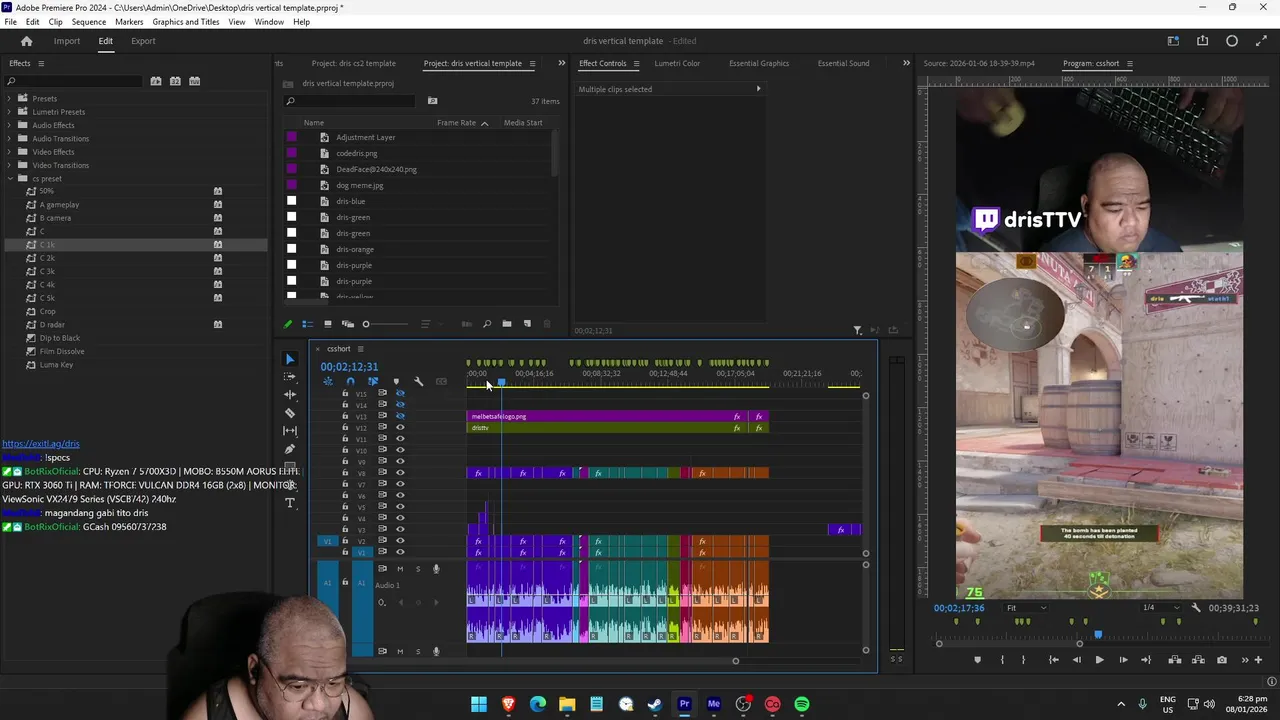Open Project panel tabs overflow chevron
This screenshot has width=1280, height=720.
coord(560,63)
